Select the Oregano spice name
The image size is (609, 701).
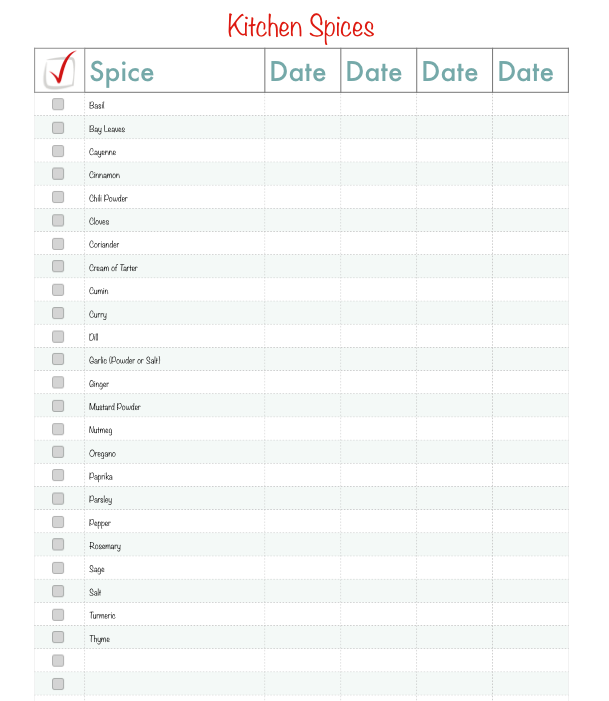[102, 453]
